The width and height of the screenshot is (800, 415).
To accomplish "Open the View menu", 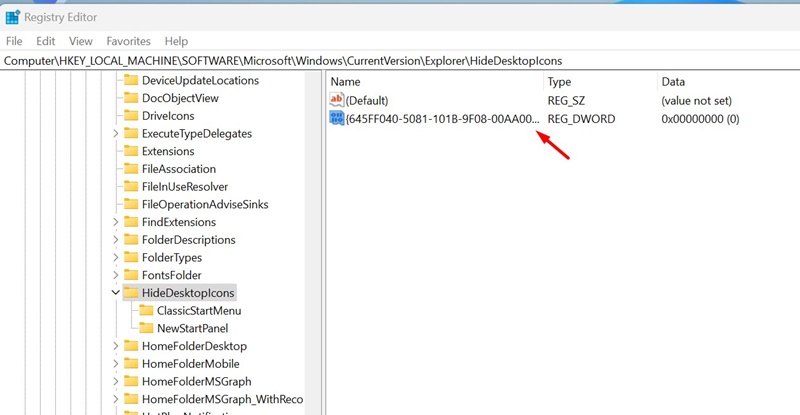I will [81, 41].
